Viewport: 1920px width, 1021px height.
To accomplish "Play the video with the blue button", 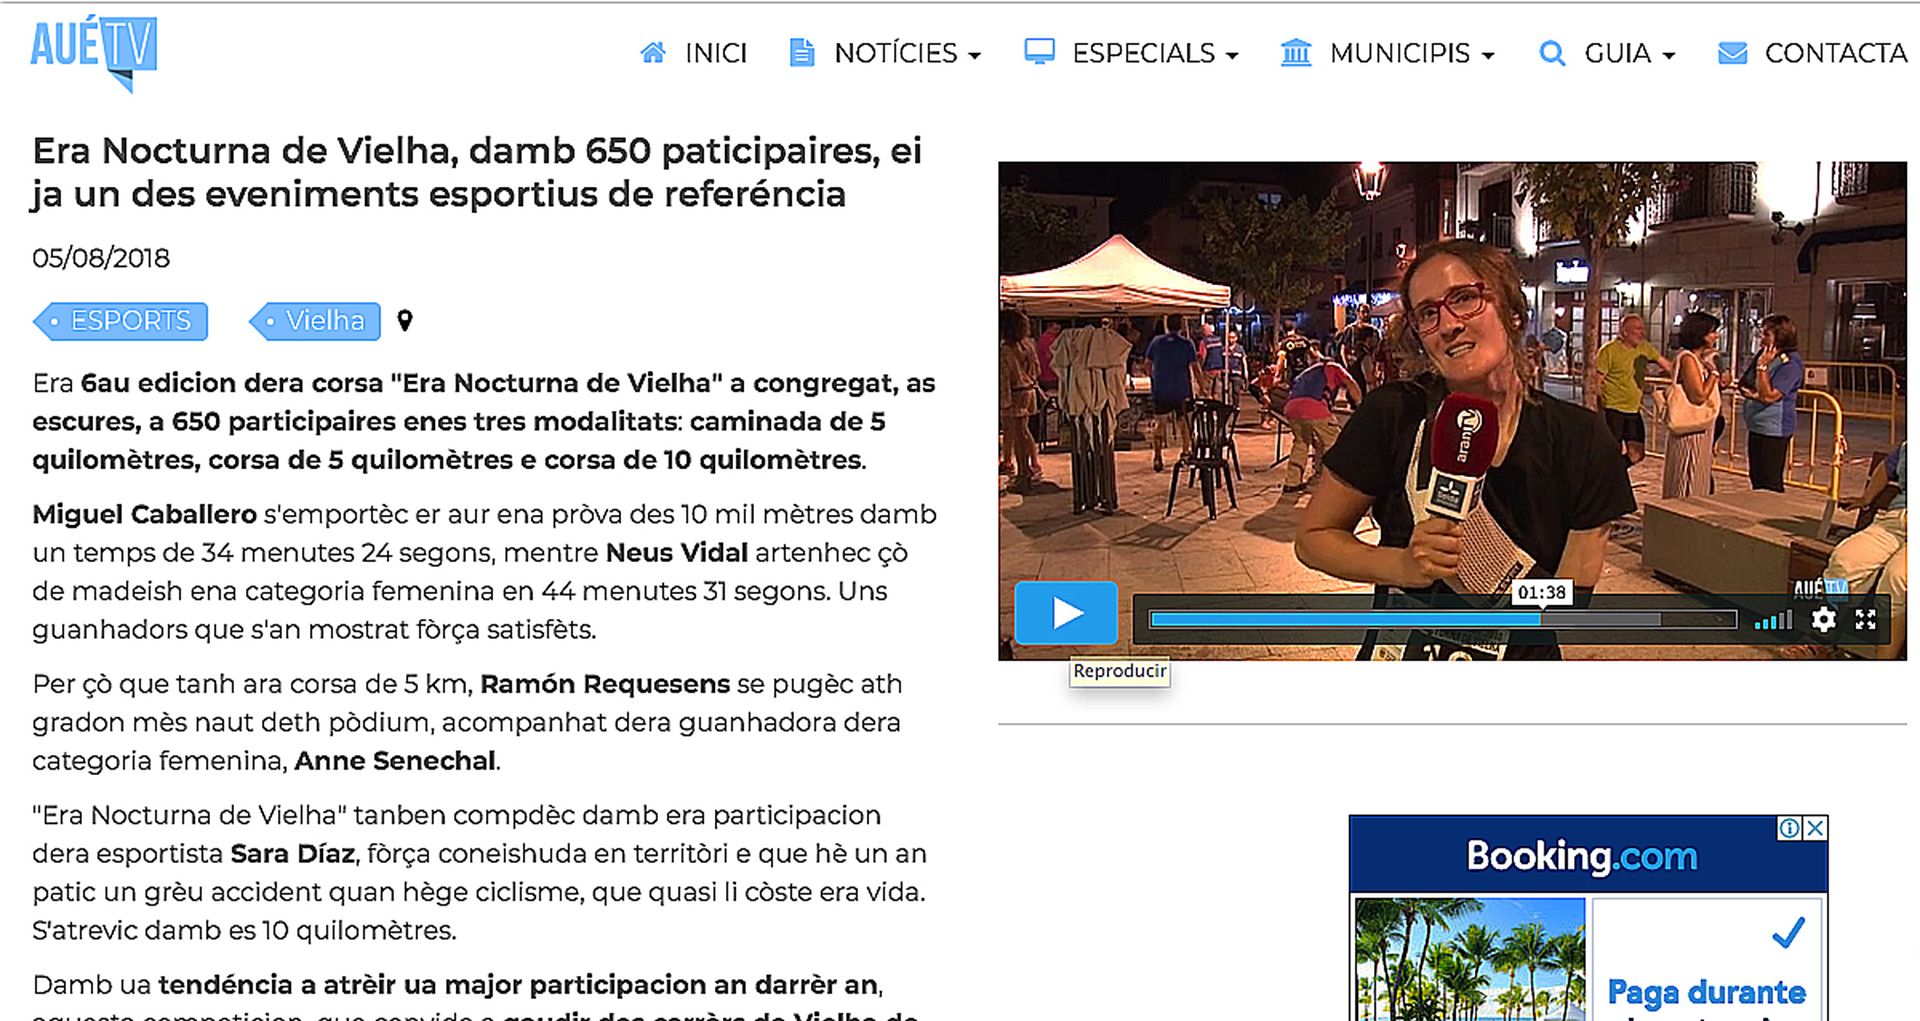I will 1066,613.
